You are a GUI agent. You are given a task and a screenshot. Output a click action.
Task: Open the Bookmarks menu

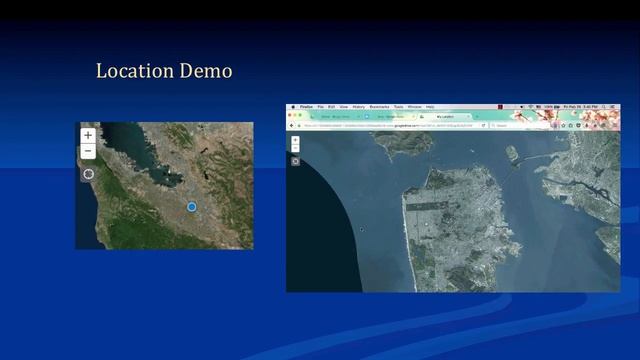tap(380, 107)
